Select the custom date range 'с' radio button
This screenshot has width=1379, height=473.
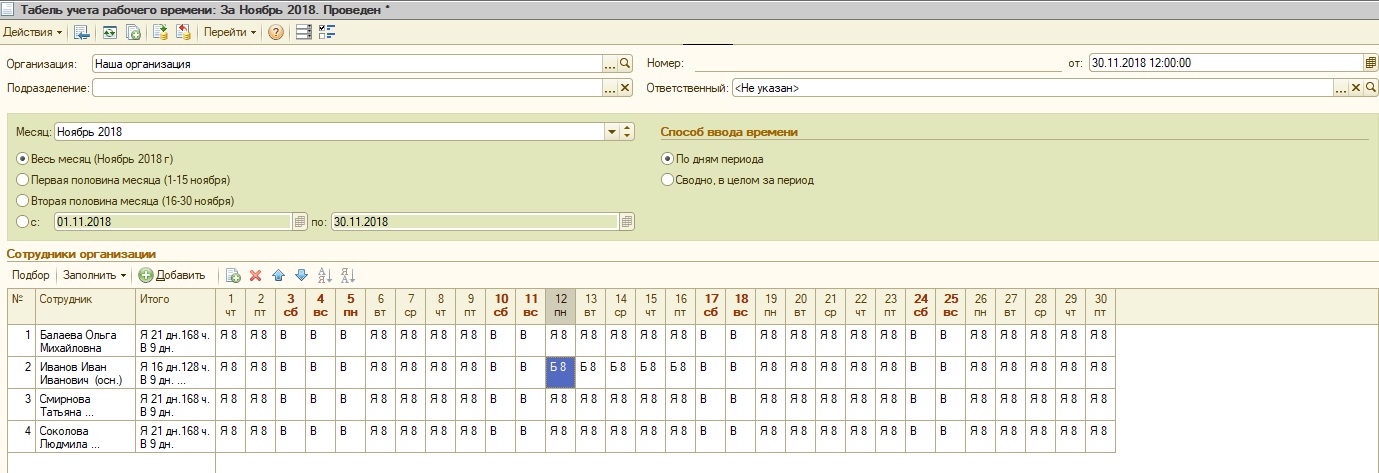pyautogui.click(x=22, y=222)
